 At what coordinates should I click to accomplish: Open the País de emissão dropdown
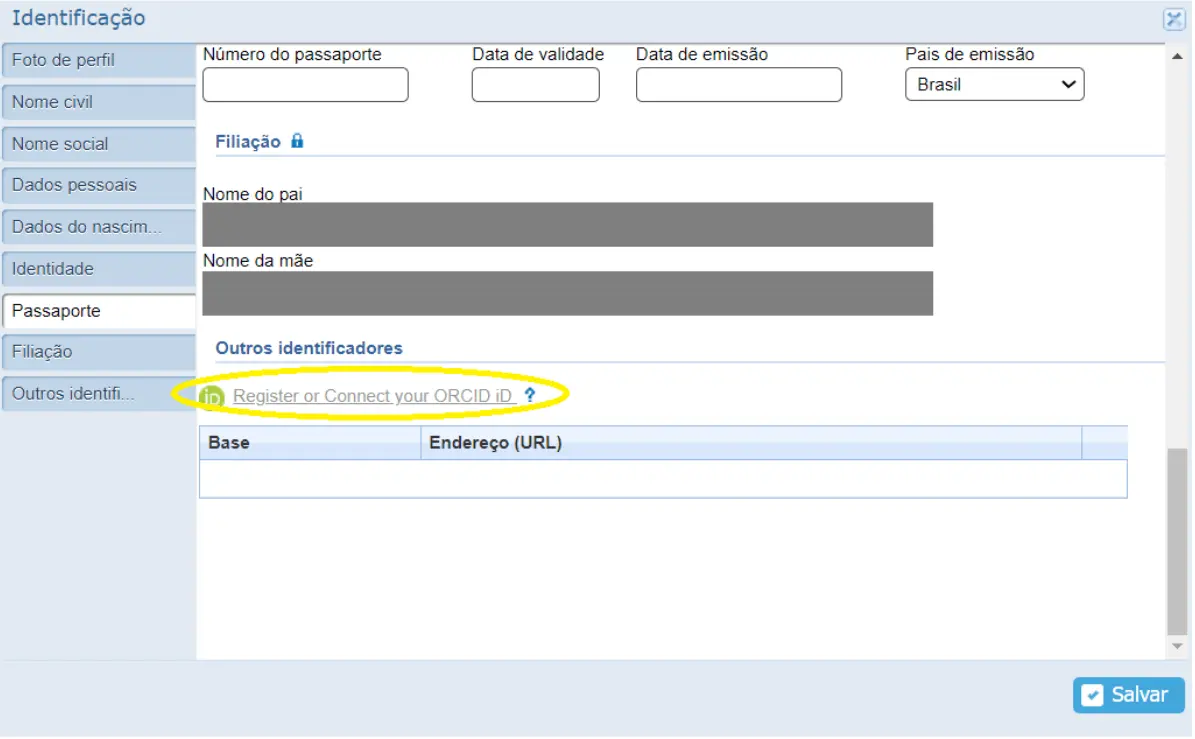(994, 85)
